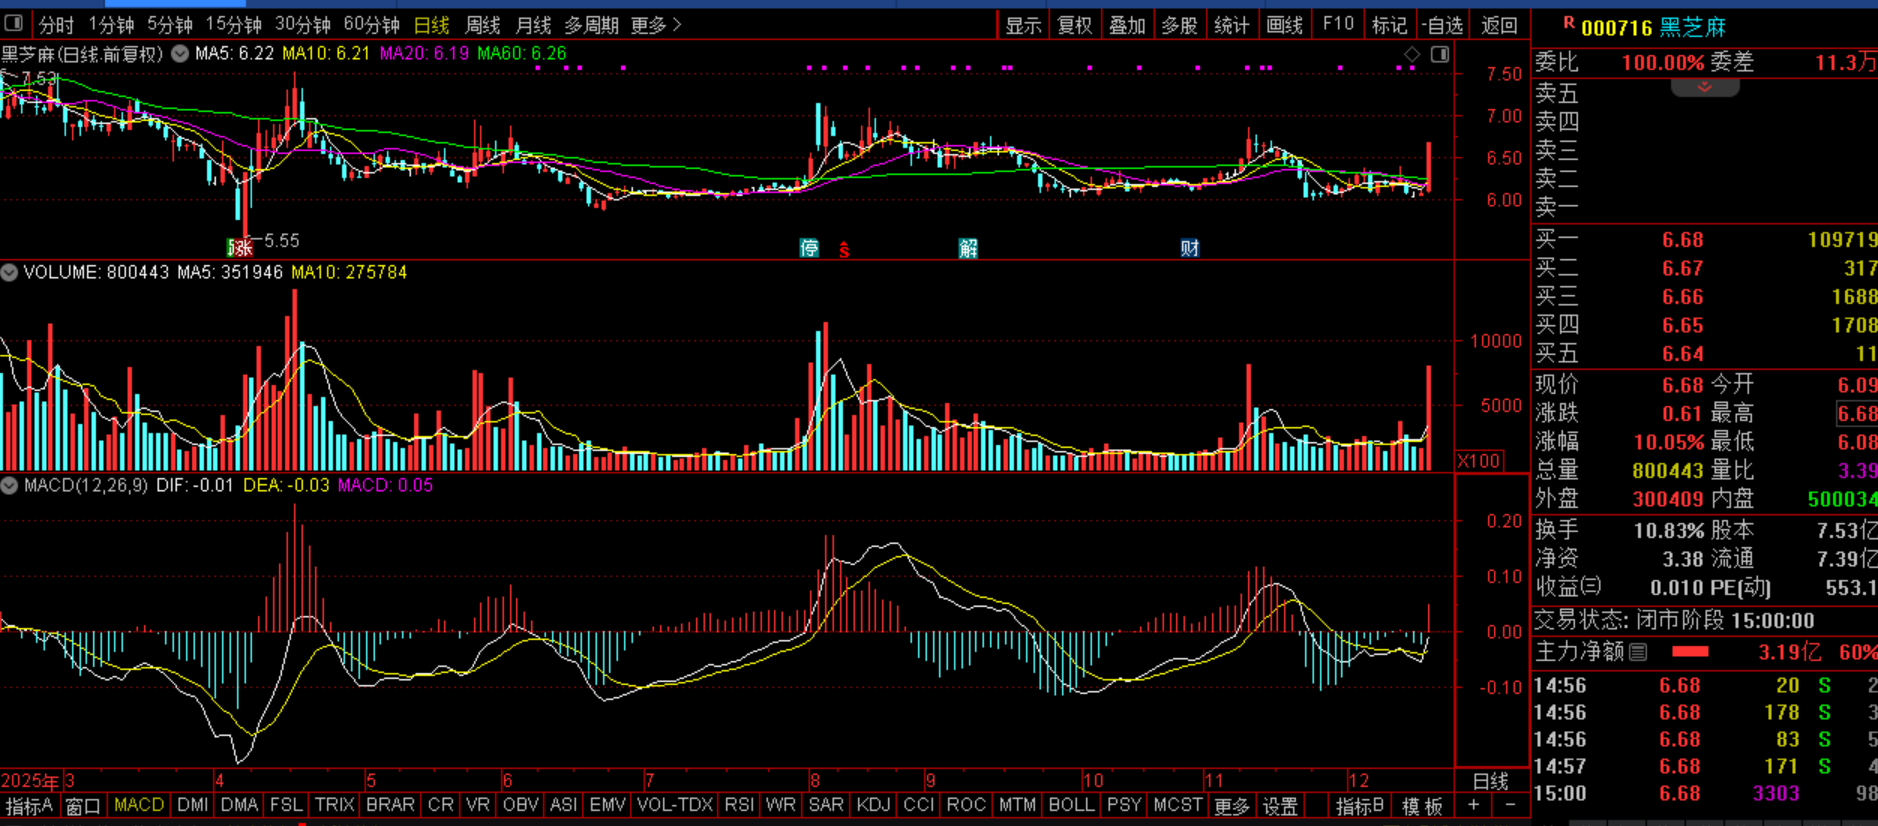
Task: Click the red S marker below candles
Action: tap(844, 250)
